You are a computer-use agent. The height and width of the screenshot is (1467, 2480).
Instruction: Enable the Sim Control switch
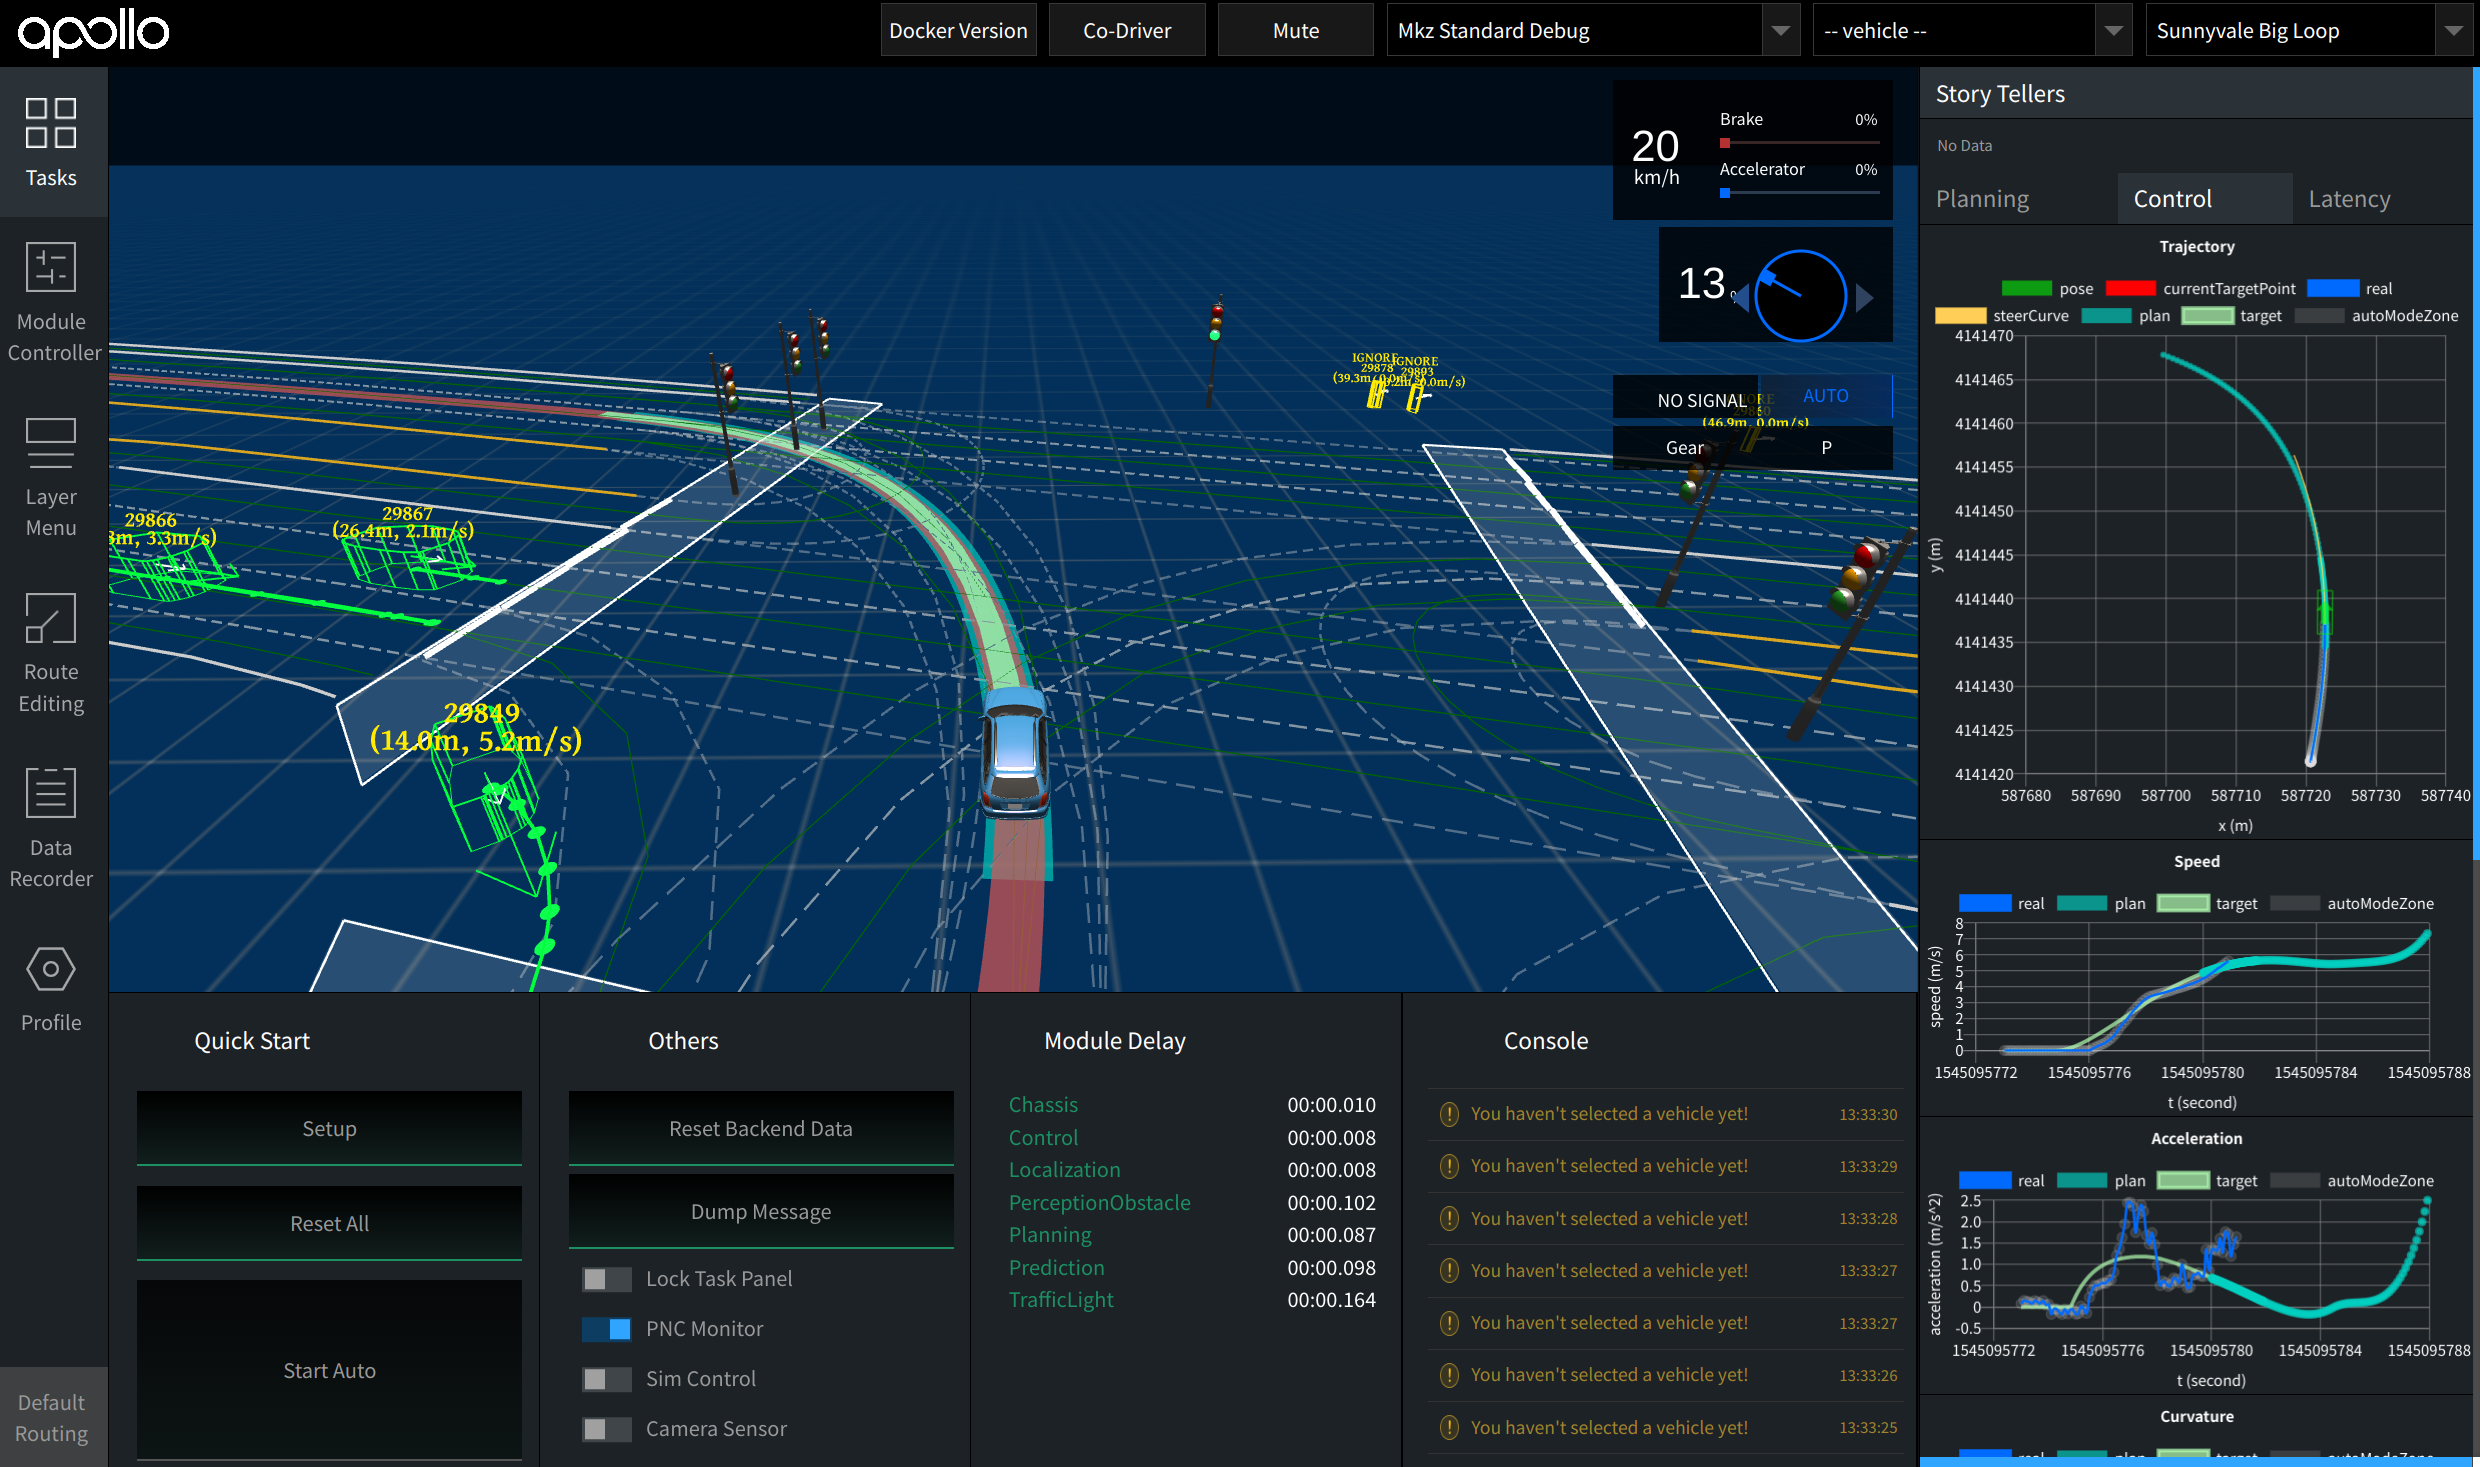point(606,1379)
